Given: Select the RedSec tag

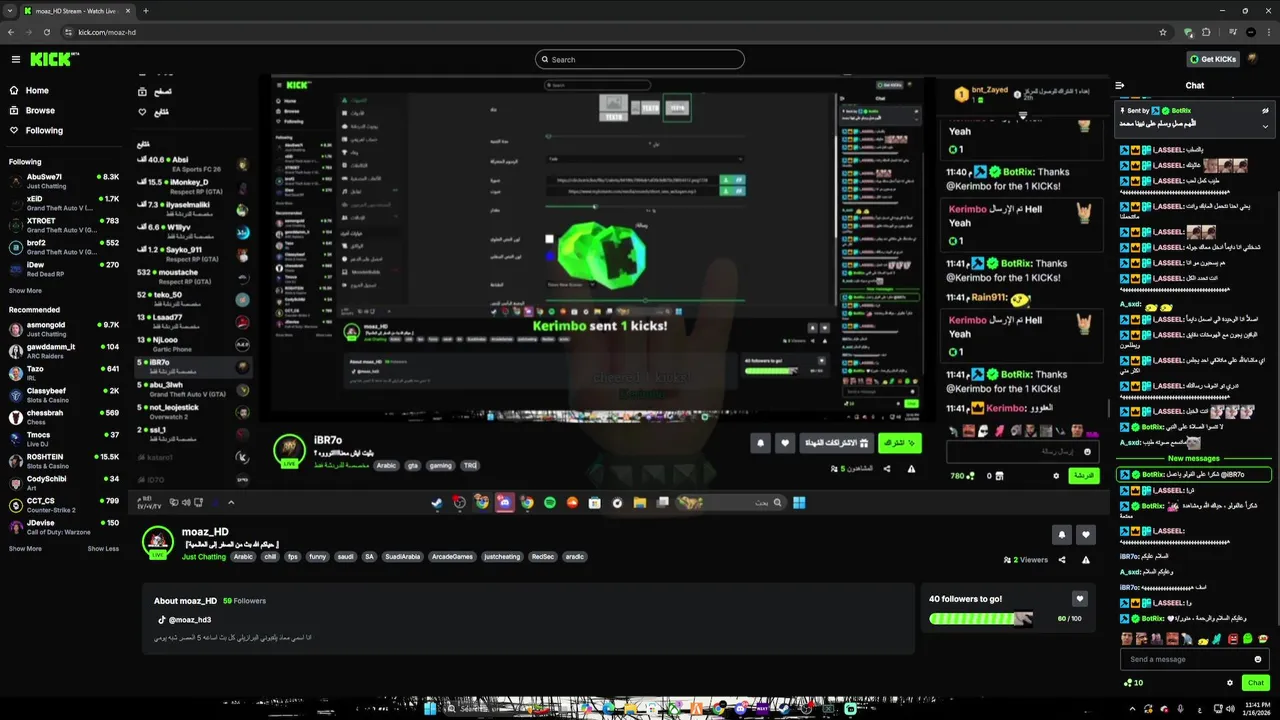Looking at the screenshot, I should (543, 557).
